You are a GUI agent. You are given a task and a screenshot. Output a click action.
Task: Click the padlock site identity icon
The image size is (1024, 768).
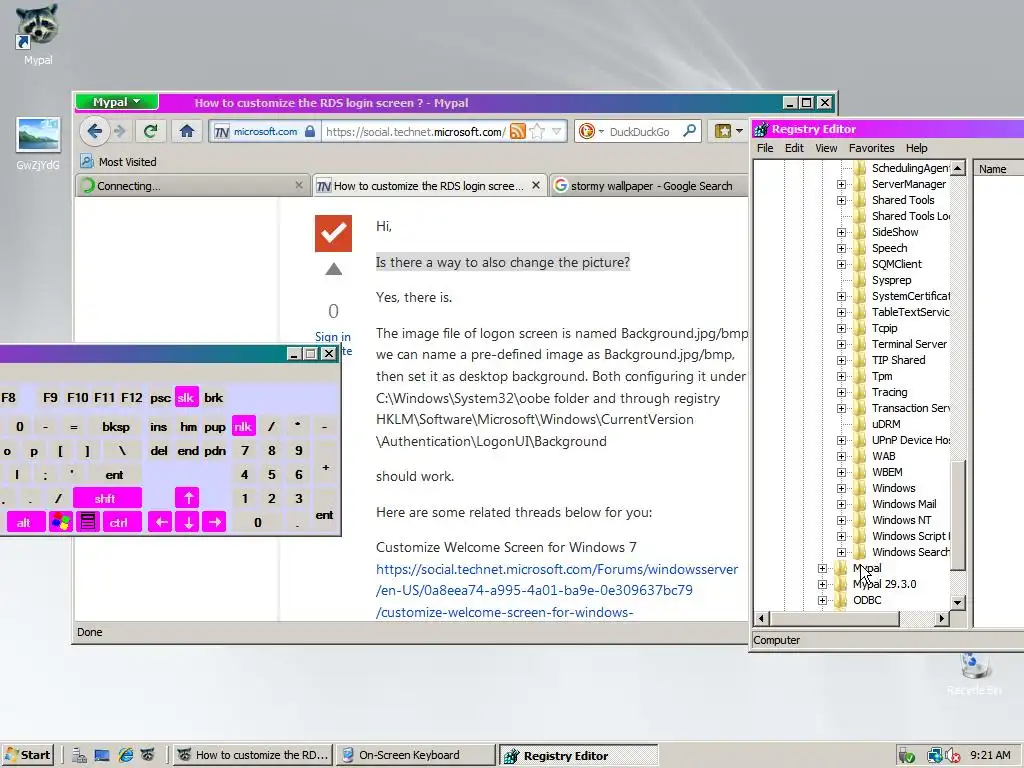[310, 131]
